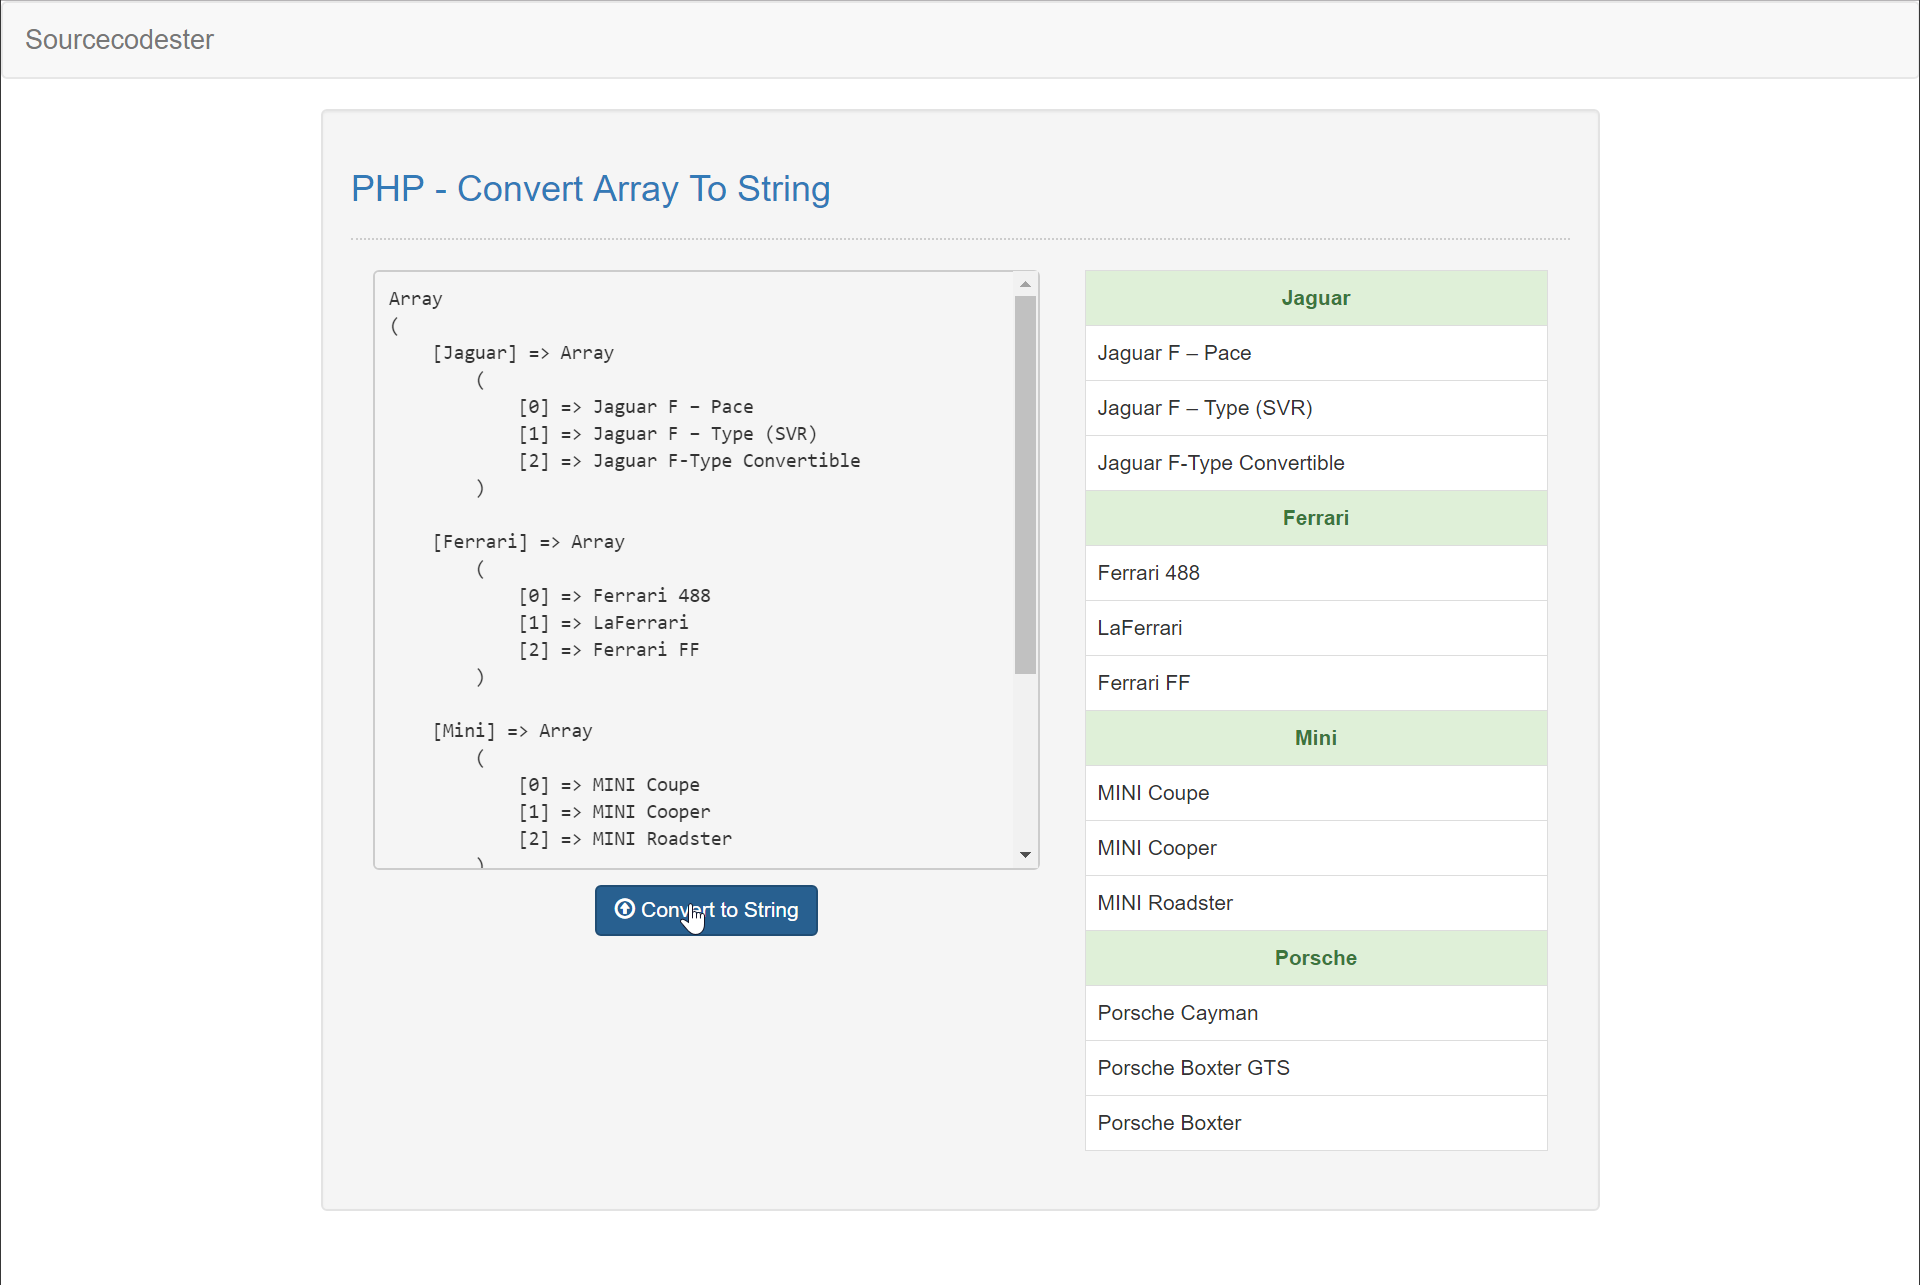Click the Ferrari FF row
Image resolution: width=1920 pixels, height=1285 pixels.
[1315, 683]
